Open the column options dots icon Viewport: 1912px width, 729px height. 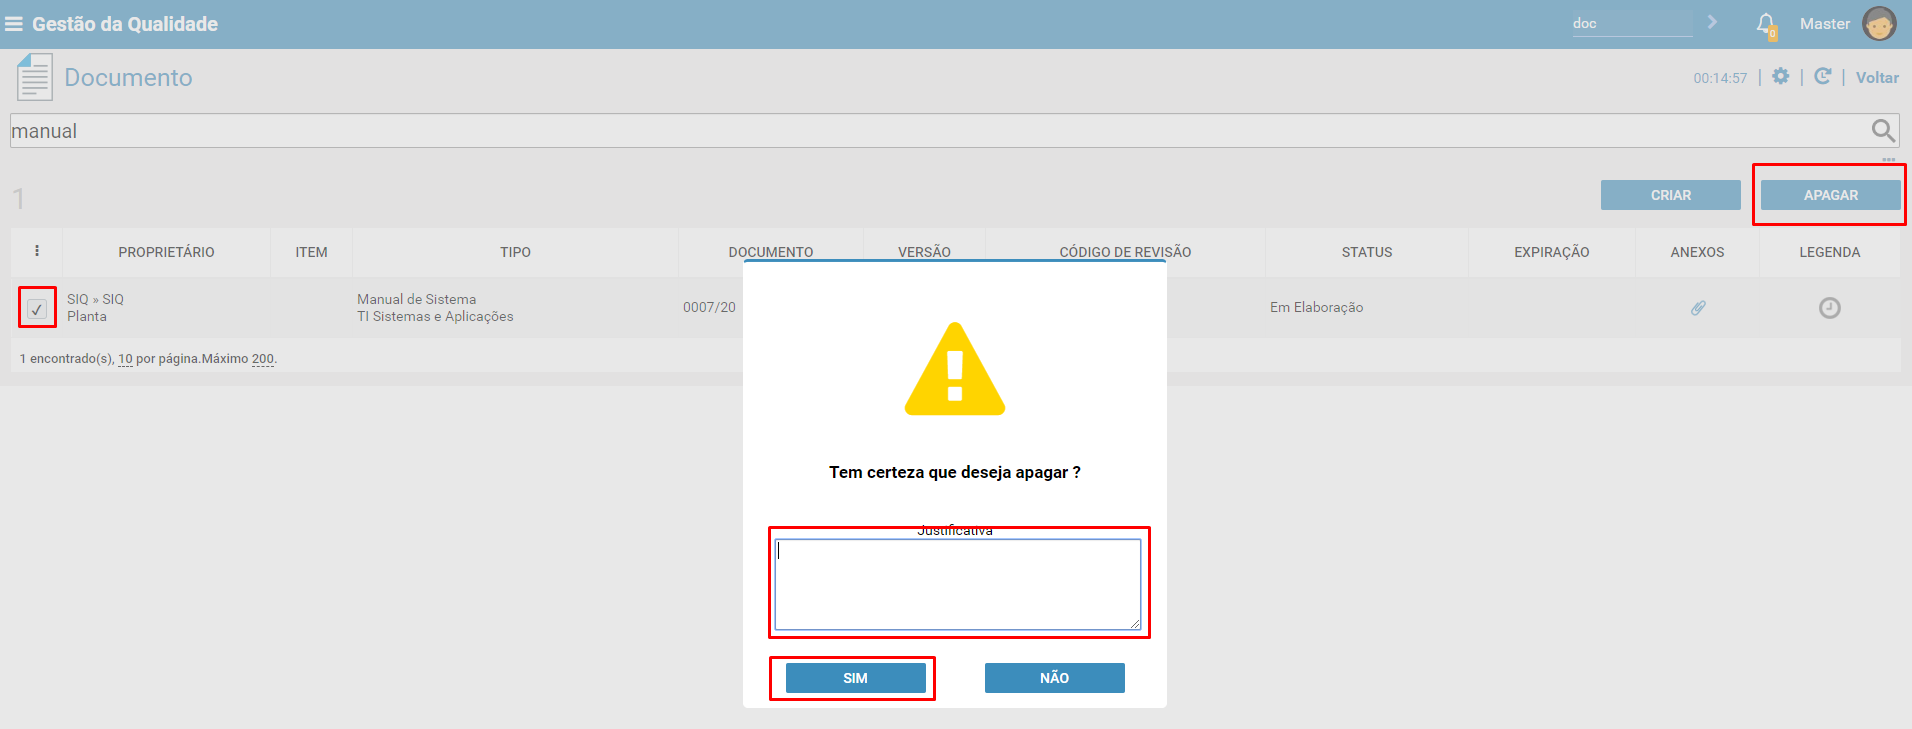37,251
